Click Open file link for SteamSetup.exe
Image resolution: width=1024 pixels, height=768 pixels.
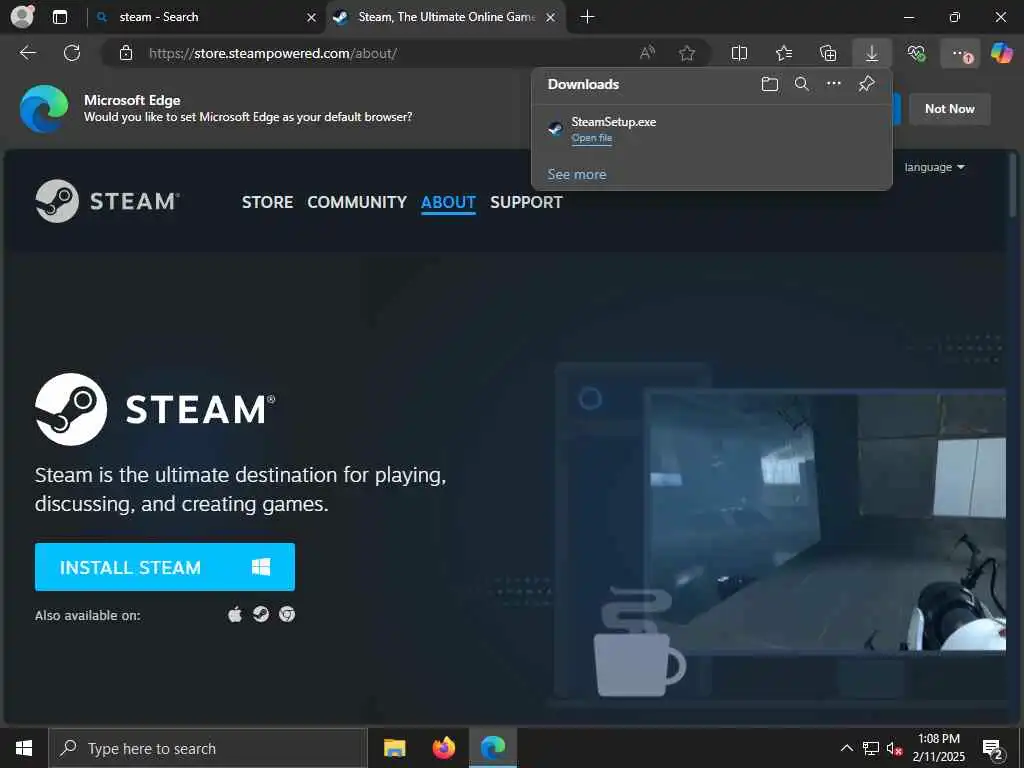pos(592,138)
